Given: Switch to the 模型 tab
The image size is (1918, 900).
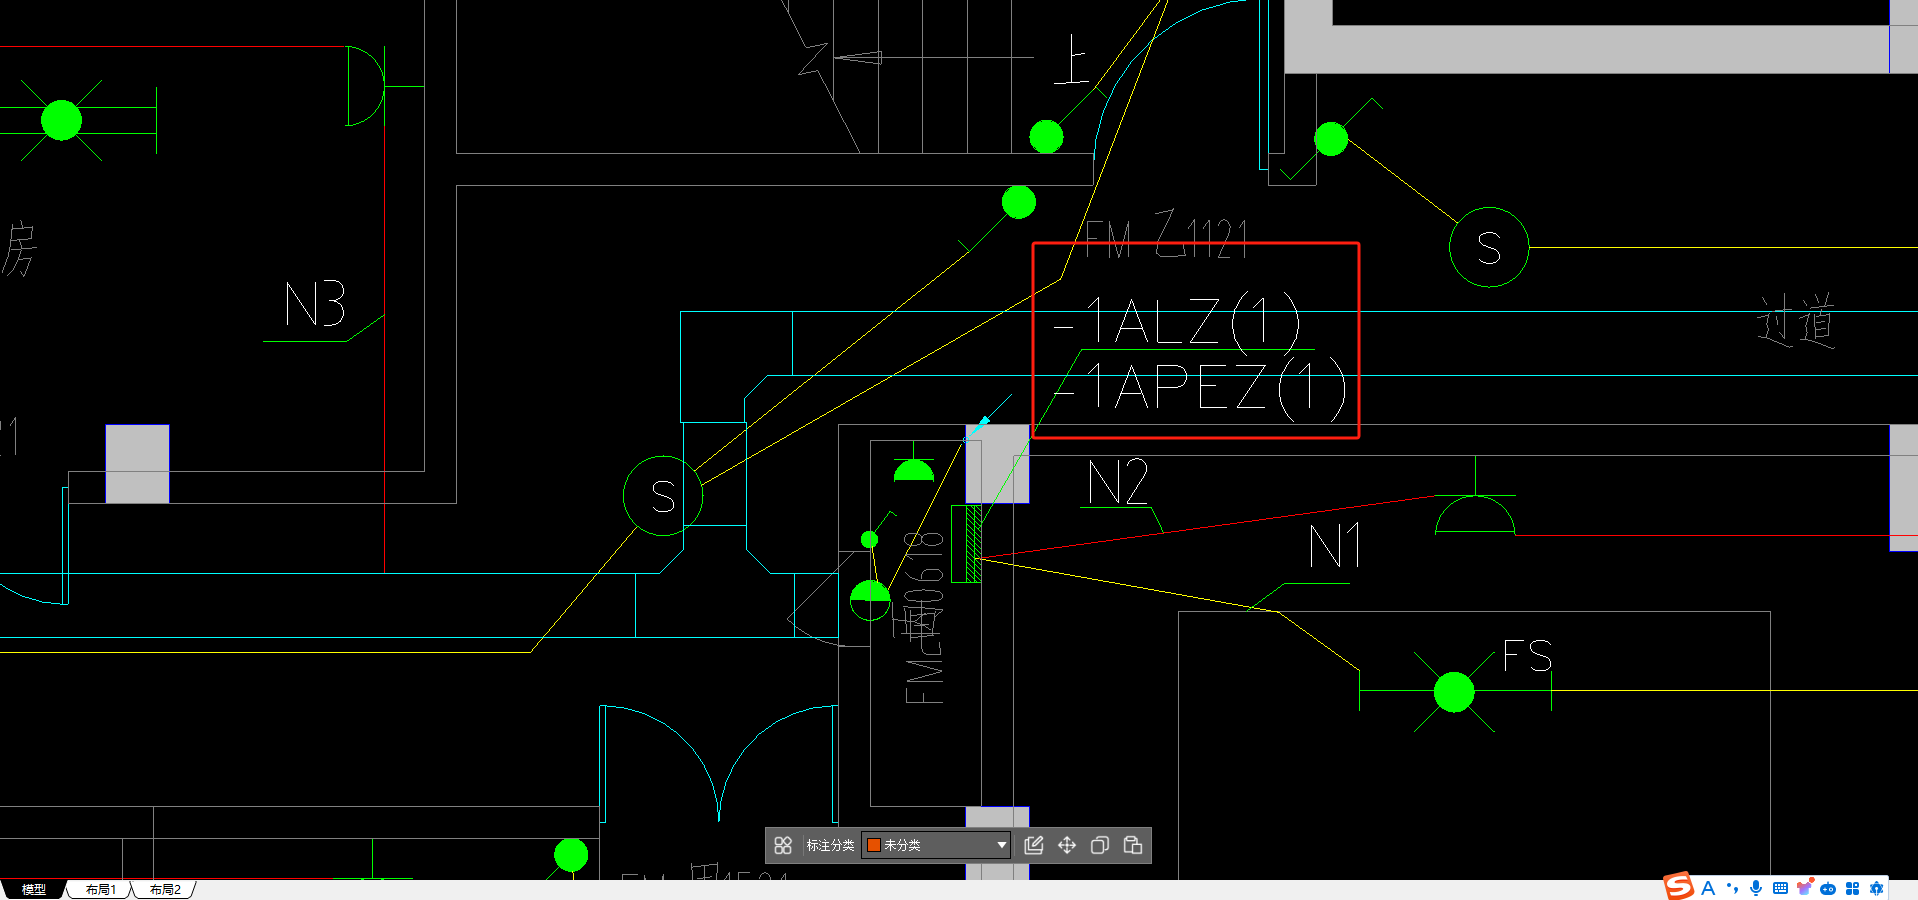Looking at the screenshot, I should tap(34, 889).
